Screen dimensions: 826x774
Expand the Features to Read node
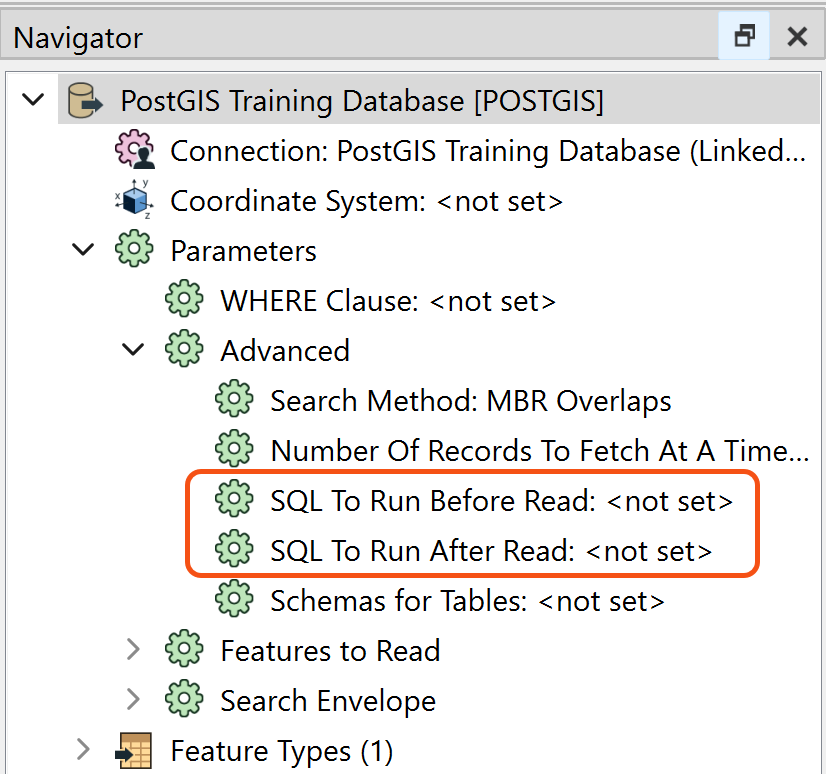coord(134,651)
